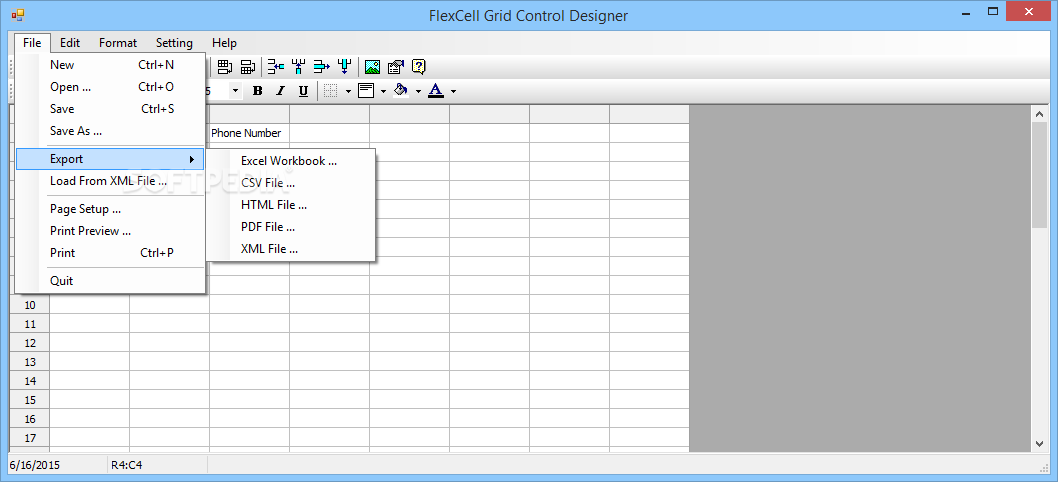This screenshot has height=482, width=1058.
Task: Click the vertical scrollbar up arrow
Action: (1040, 114)
